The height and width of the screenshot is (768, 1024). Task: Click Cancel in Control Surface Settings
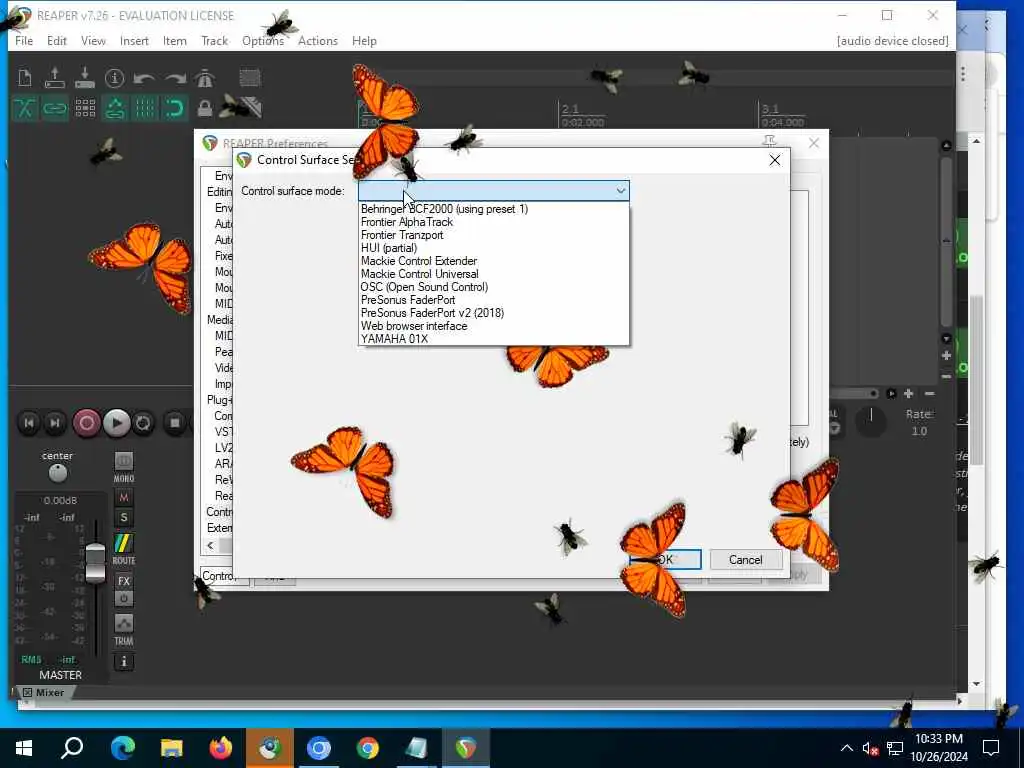tap(746, 560)
